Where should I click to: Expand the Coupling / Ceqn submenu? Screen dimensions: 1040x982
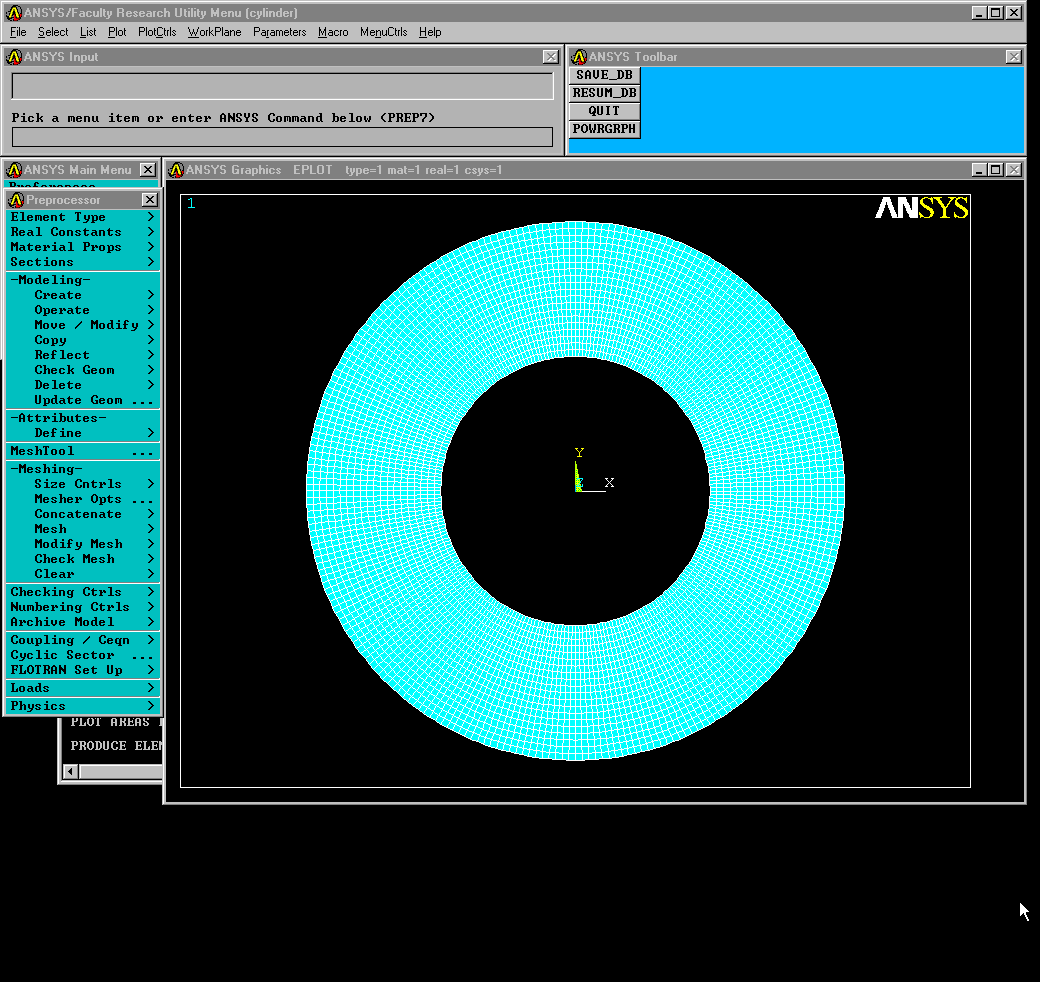[82, 640]
